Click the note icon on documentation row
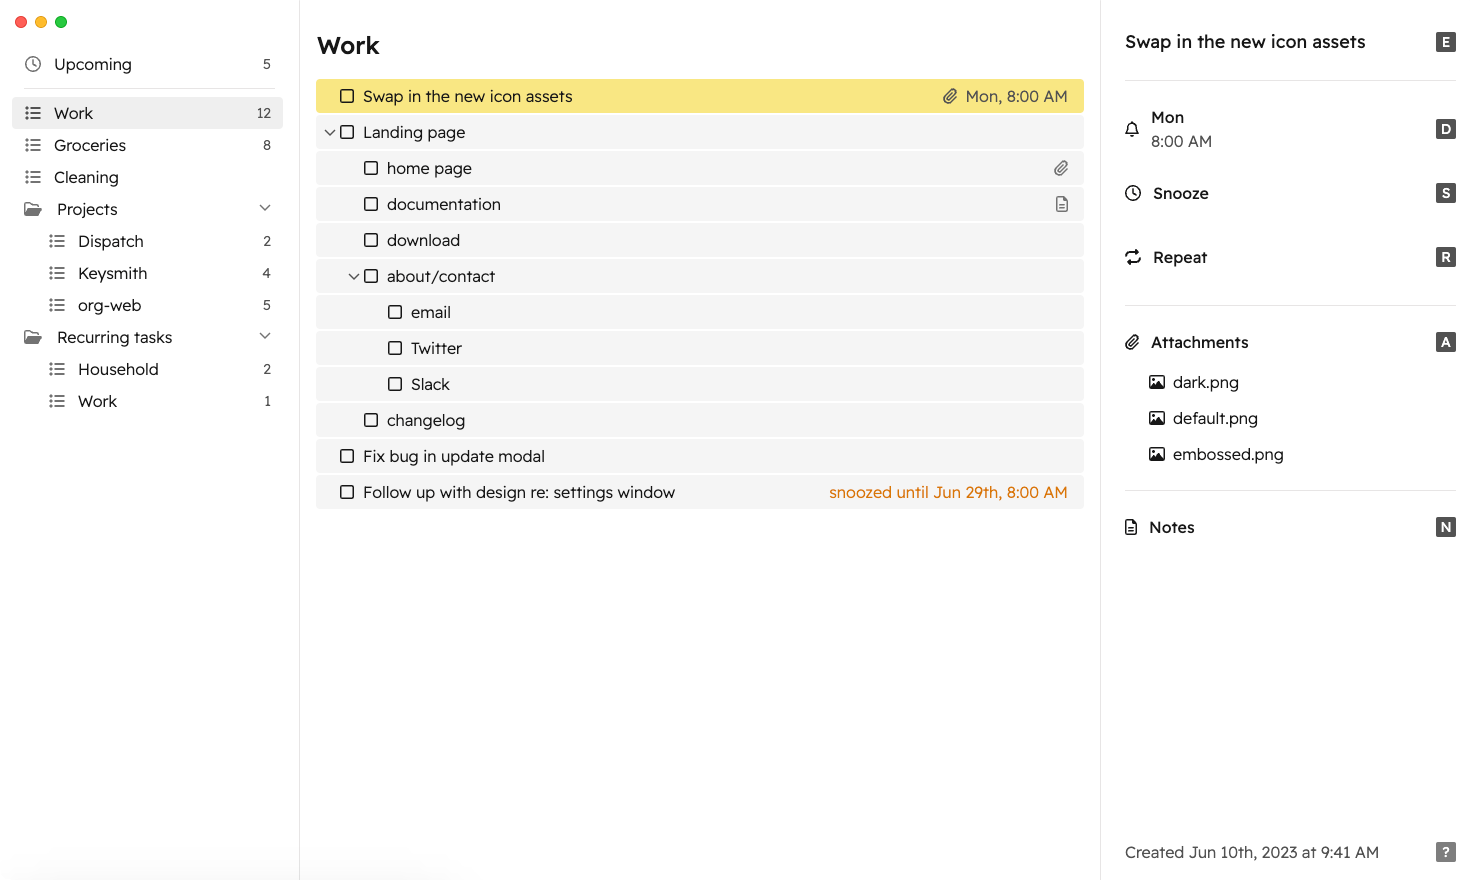This screenshot has width=1480, height=880. [1062, 204]
